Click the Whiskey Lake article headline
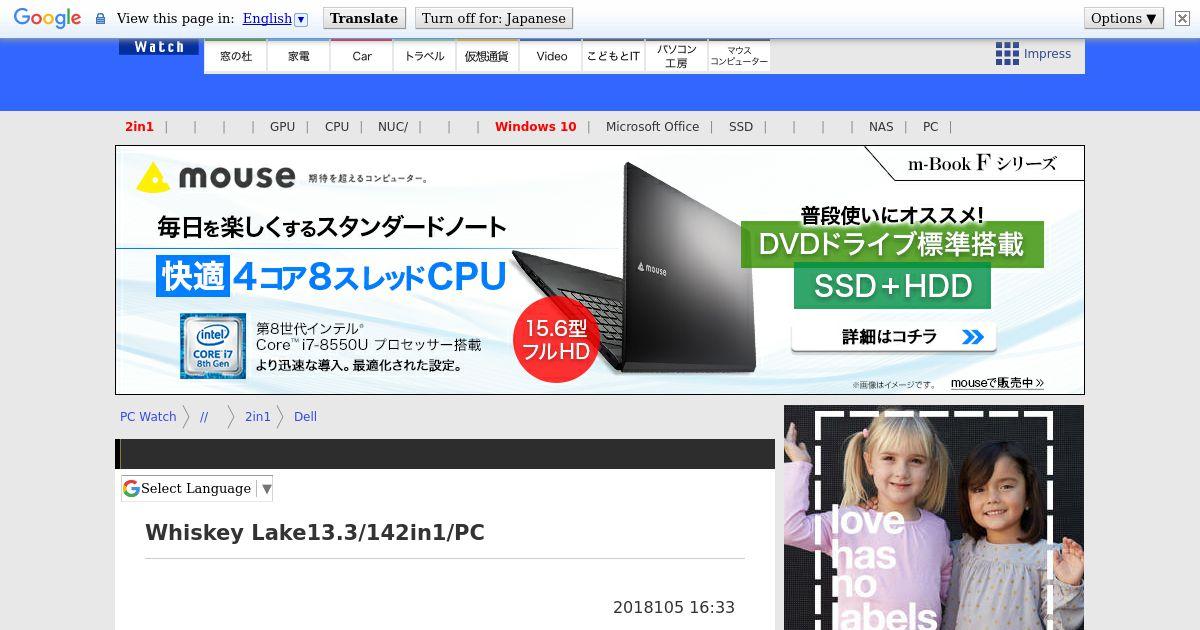The height and width of the screenshot is (630, 1200). (x=315, y=533)
